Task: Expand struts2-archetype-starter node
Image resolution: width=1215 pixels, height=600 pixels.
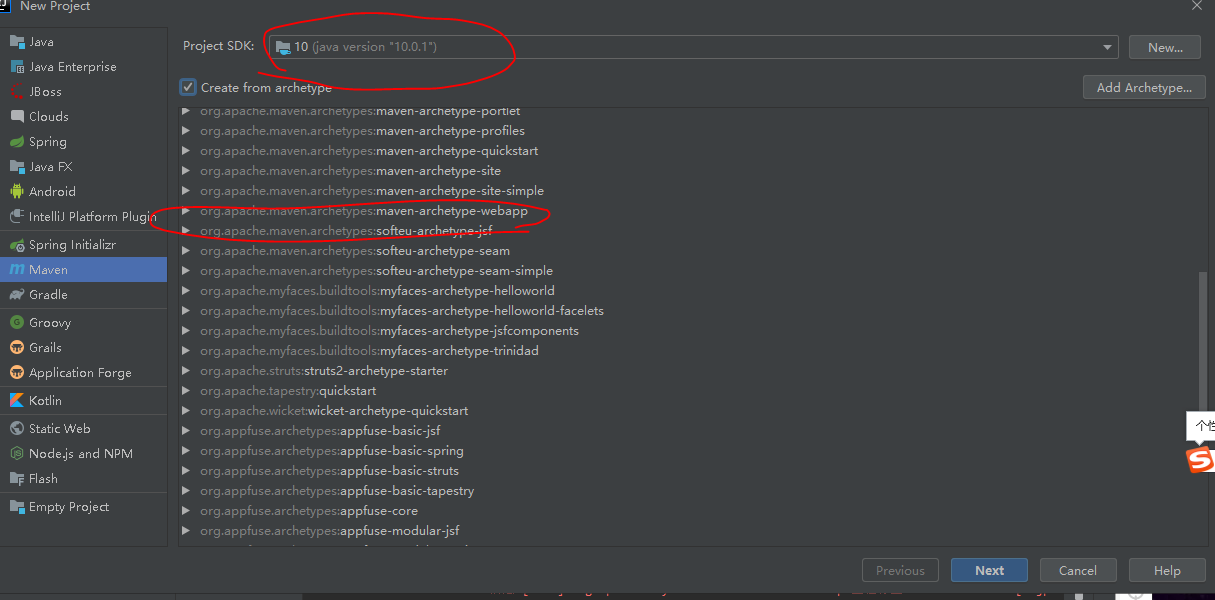Action: [186, 371]
